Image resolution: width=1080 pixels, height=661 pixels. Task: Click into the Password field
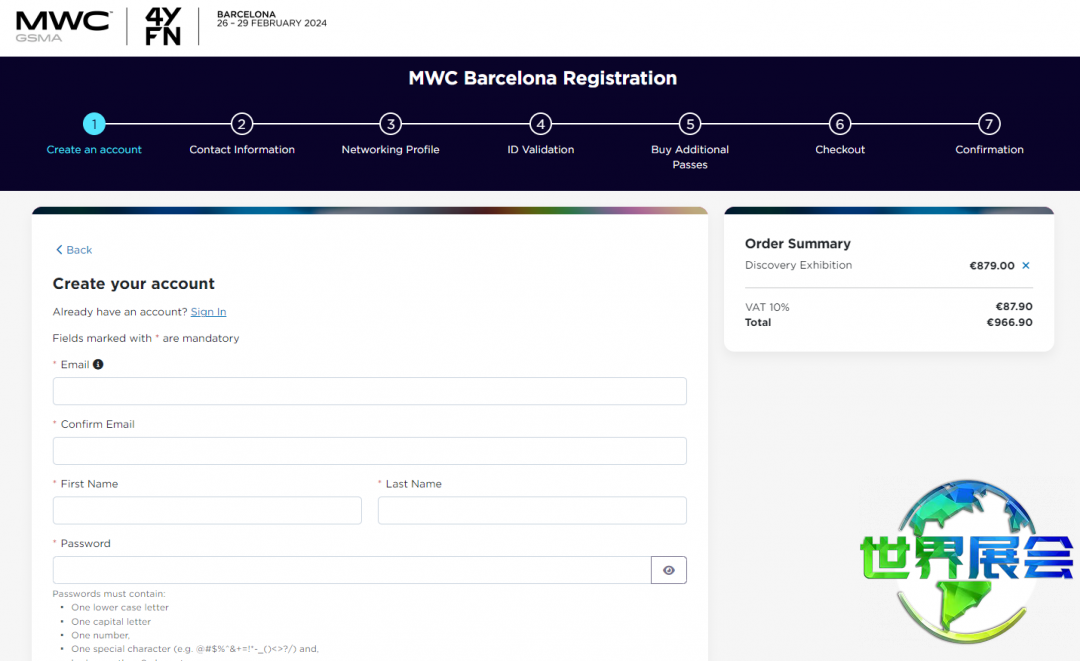pos(351,570)
